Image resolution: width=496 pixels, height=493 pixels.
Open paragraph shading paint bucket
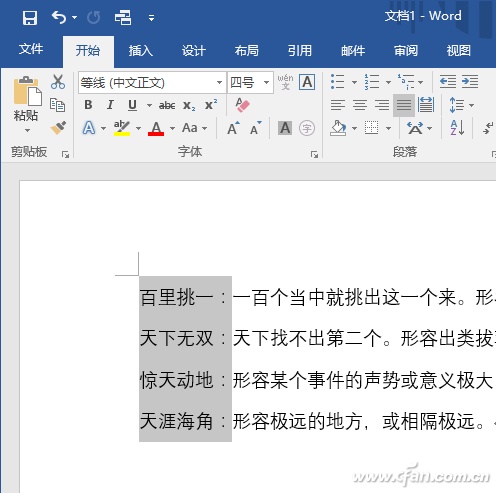coord(338,128)
